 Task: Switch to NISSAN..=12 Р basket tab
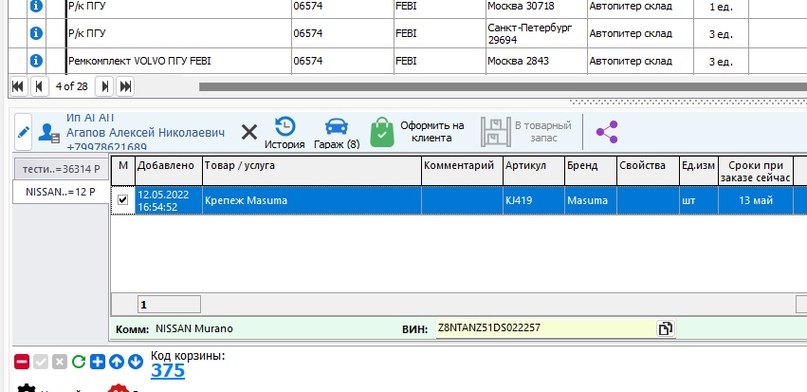(60, 192)
